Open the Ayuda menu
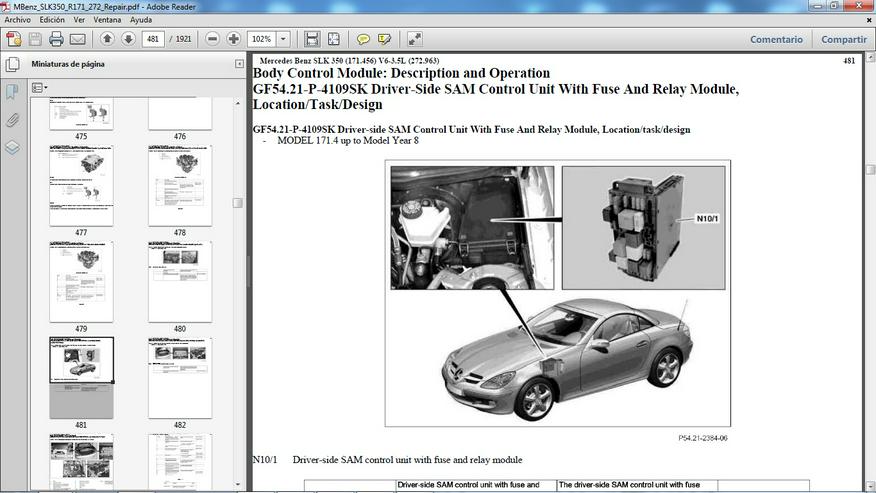 (x=141, y=20)
